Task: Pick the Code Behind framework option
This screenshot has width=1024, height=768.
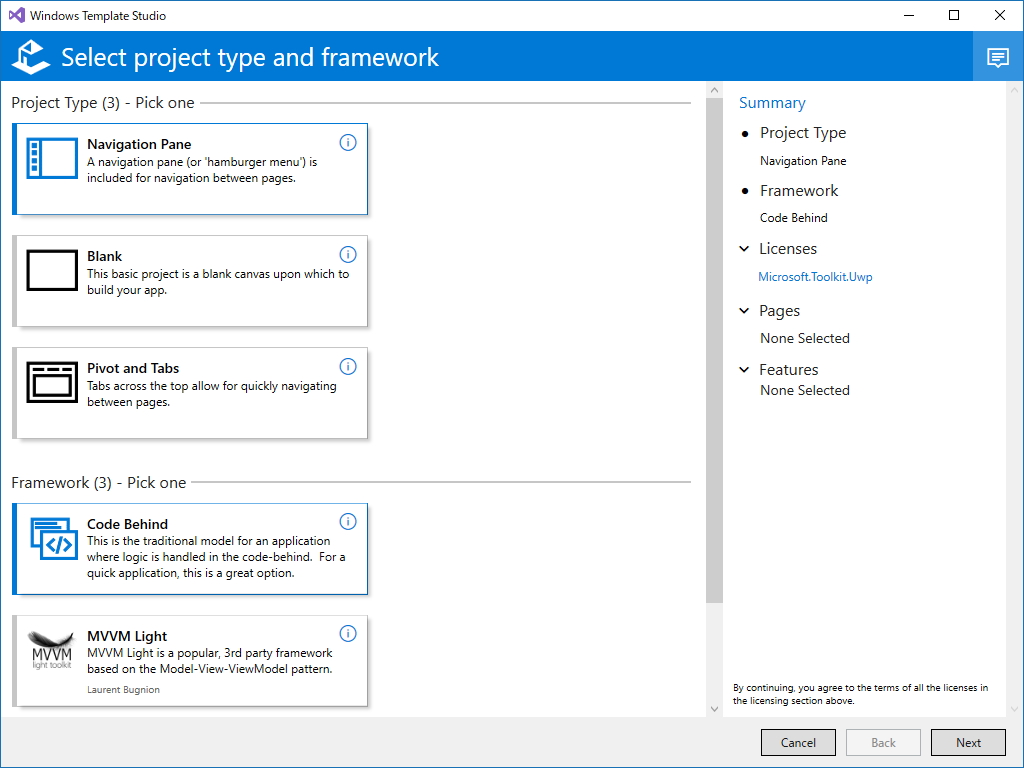Action: pos(190,549)
